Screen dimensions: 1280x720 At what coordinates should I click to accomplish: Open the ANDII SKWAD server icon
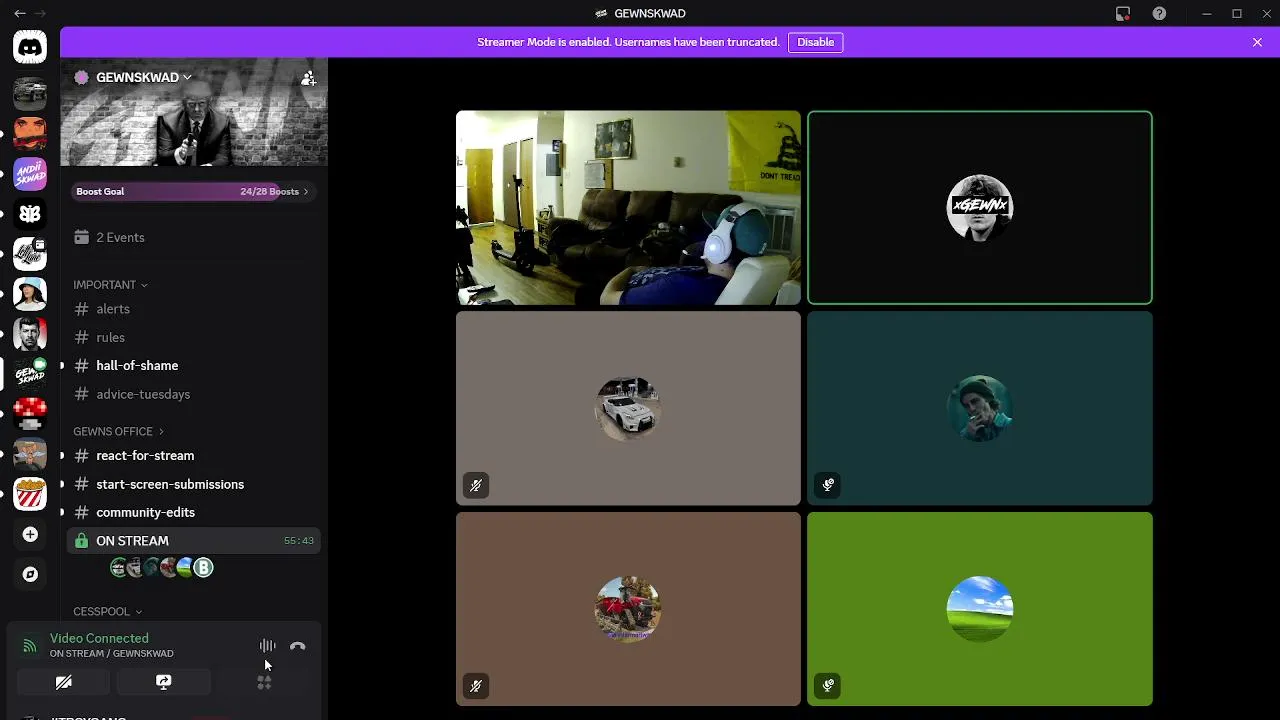coord(30,173)
